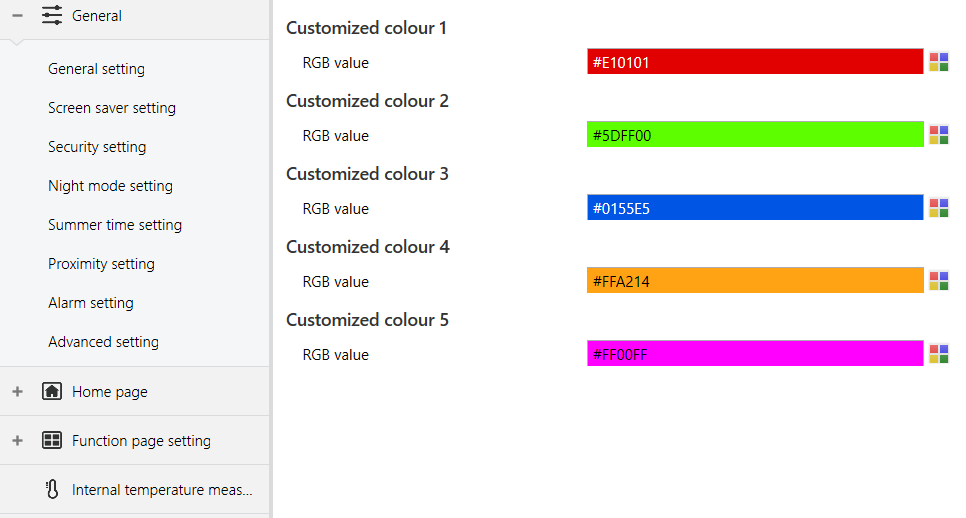Image resolution: width=966 pixels, height=518 pixels.
Task: Click the red #E10101 colour field
Action: click(754, 62)
